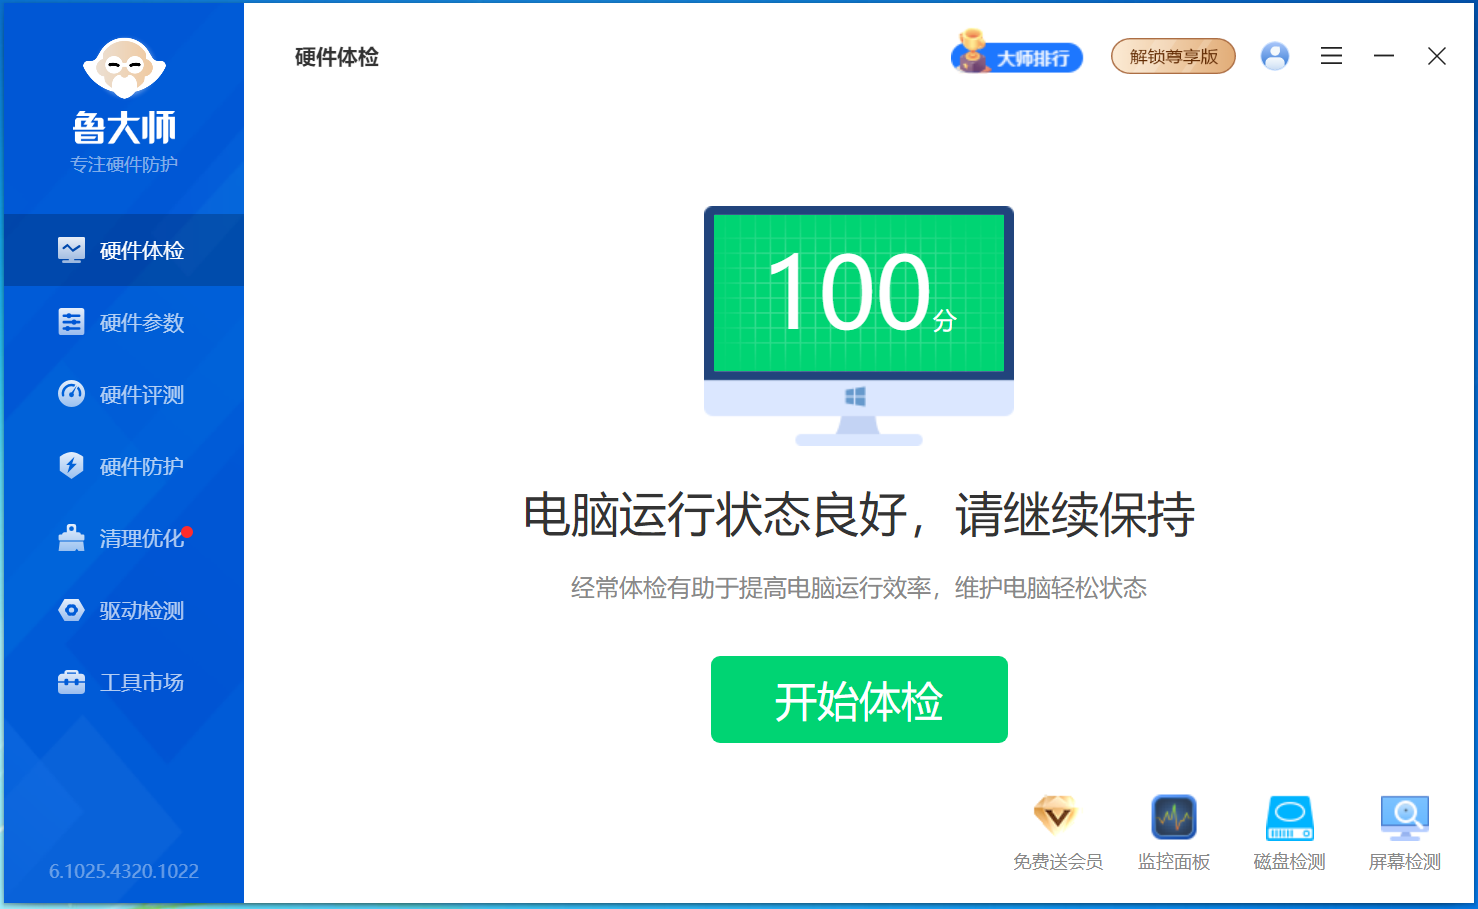Click the 鲁大师 logo mascot
Image resolution: width=1478 pixels, height=909 pixels.
click(x=124, y=68)
